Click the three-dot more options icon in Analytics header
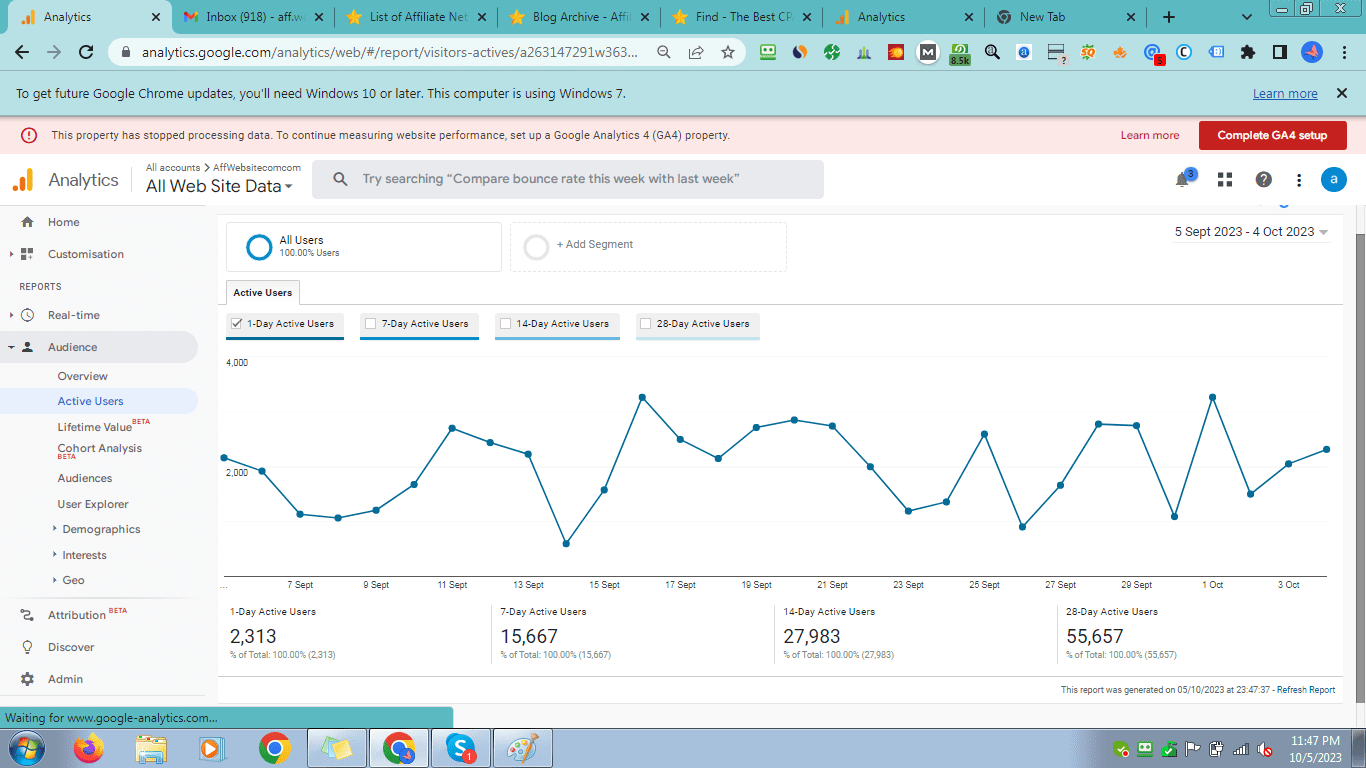1366x768 pixels. [1299, 180]
